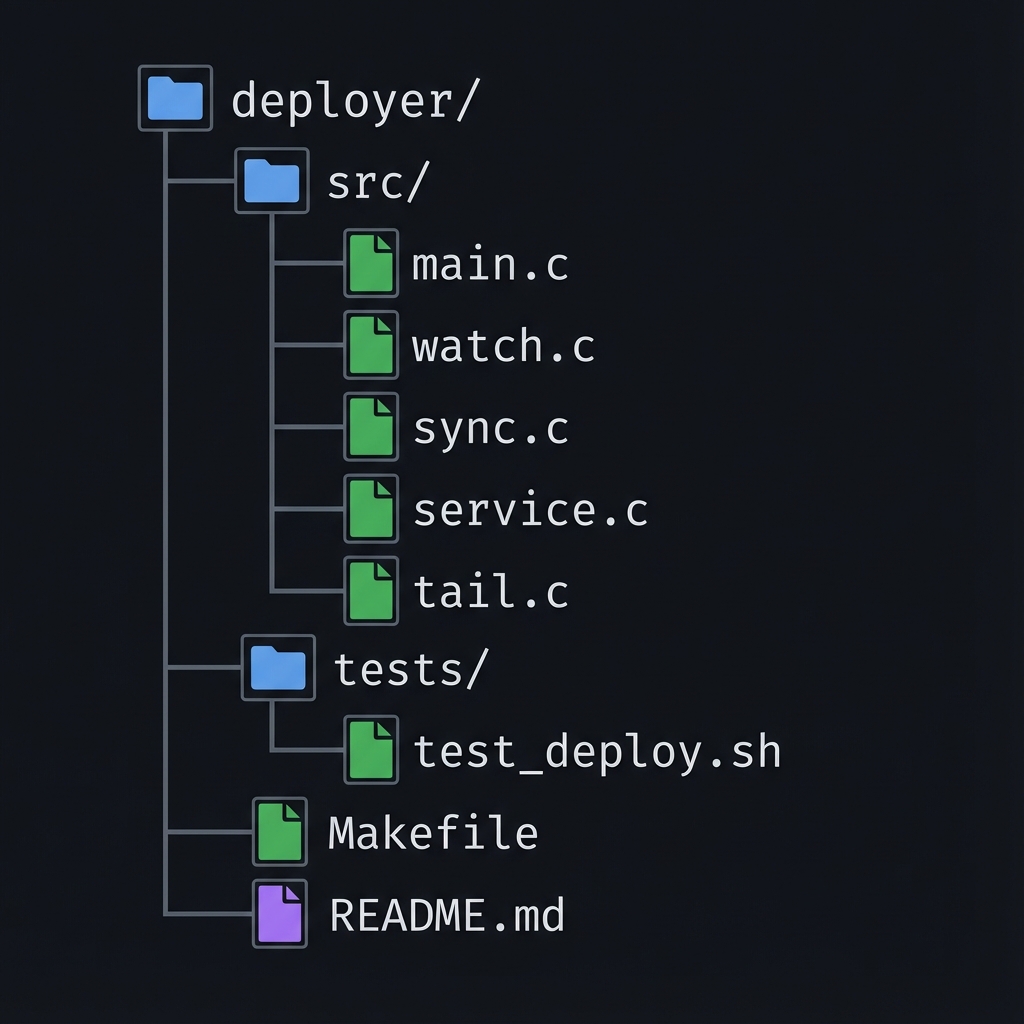Select the main.c file icon
Viewport: 1024px width, 1024px height.
(x=372, y=265)
